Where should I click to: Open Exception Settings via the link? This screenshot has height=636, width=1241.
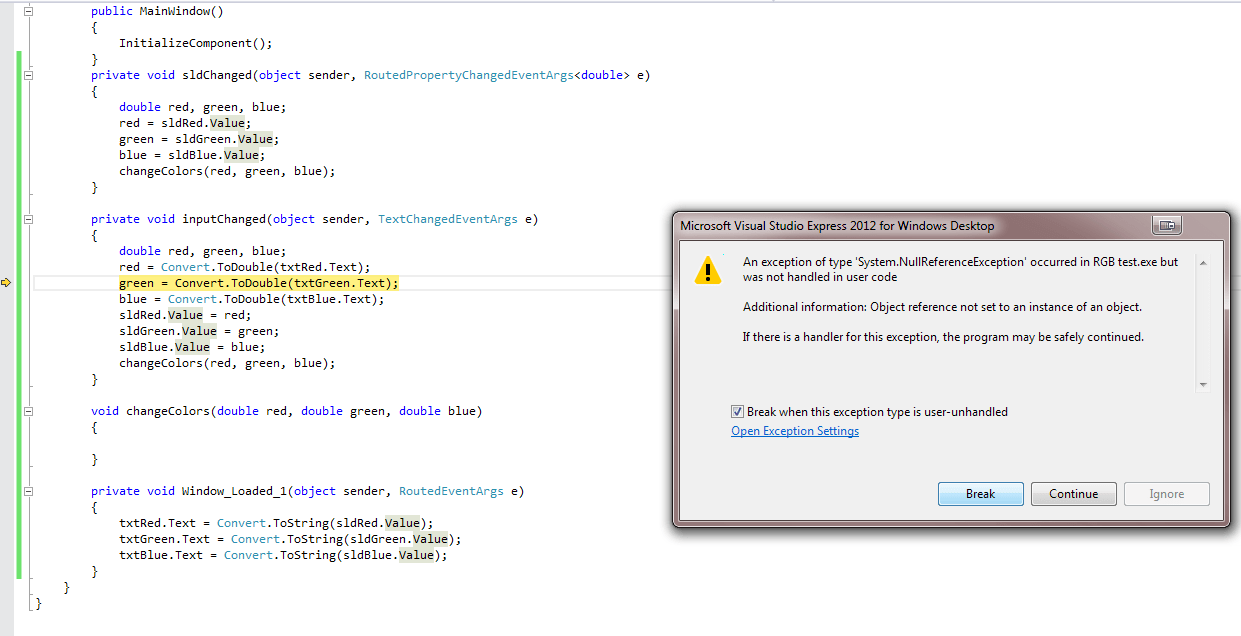pos(794,430)
